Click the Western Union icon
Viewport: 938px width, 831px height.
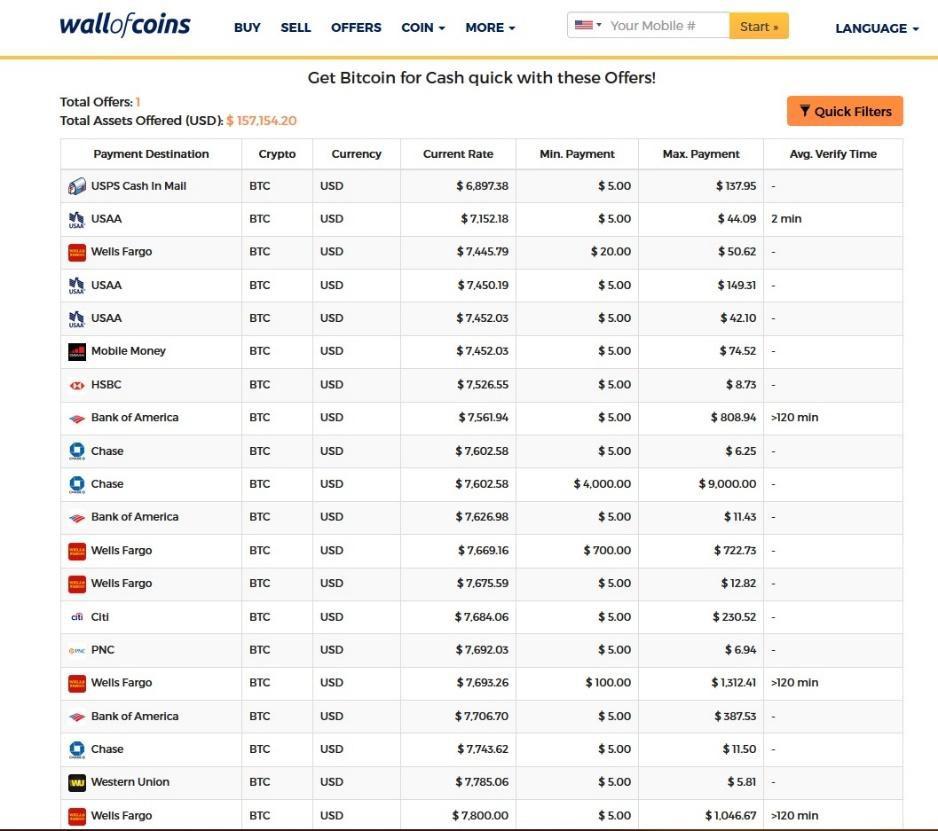pyautogui.click(x=77, y=783)
